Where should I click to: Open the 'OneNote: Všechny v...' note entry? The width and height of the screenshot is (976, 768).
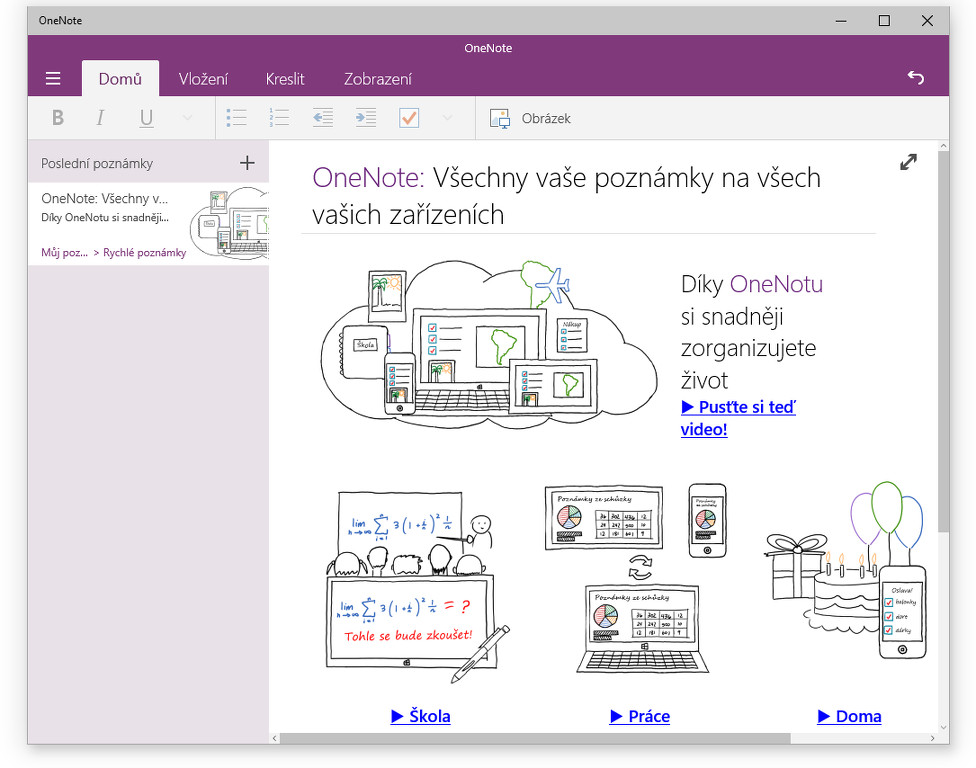[x=148, y=224]
